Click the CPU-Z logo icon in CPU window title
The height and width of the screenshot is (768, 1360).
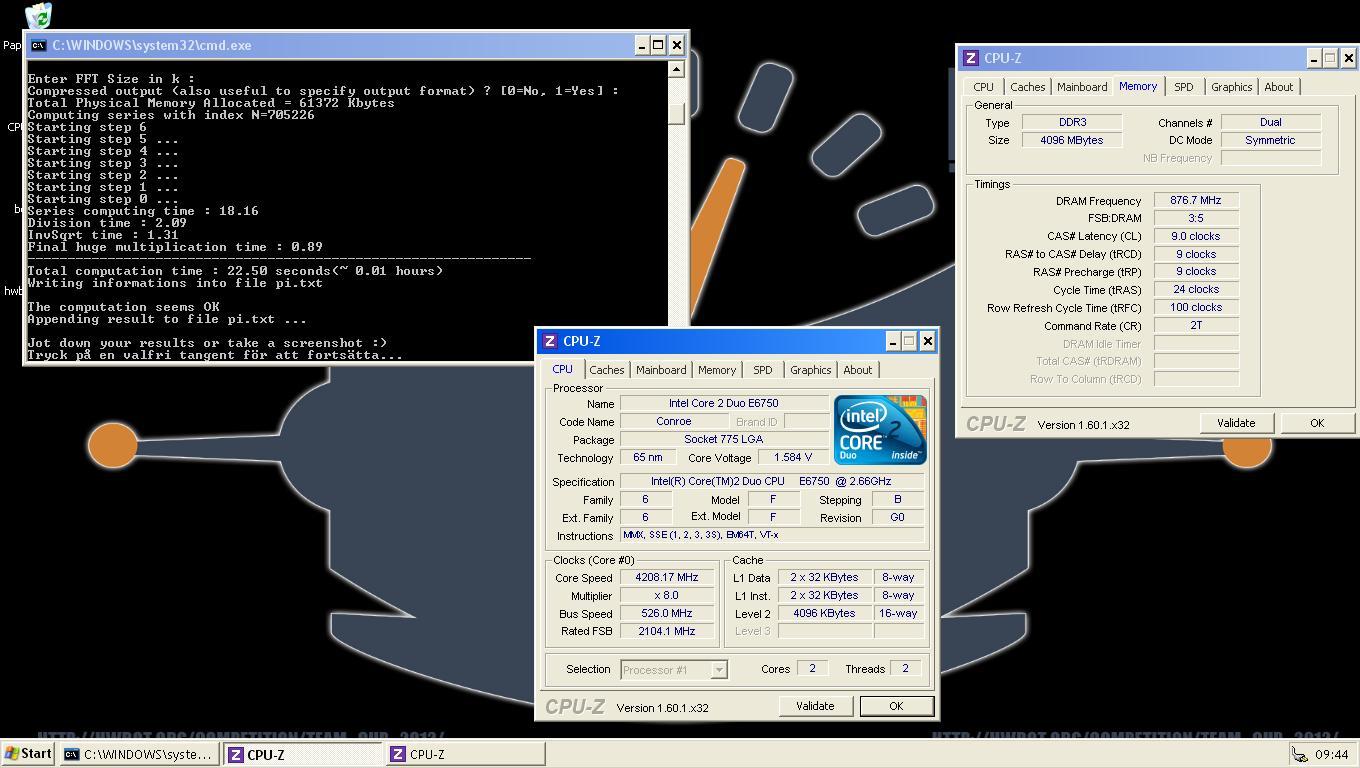click(550, 341)
